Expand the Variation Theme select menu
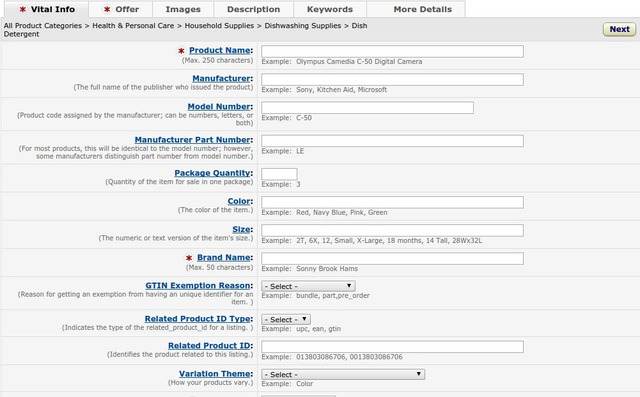This screenshot has height=397, width=640. click(343, 374)
